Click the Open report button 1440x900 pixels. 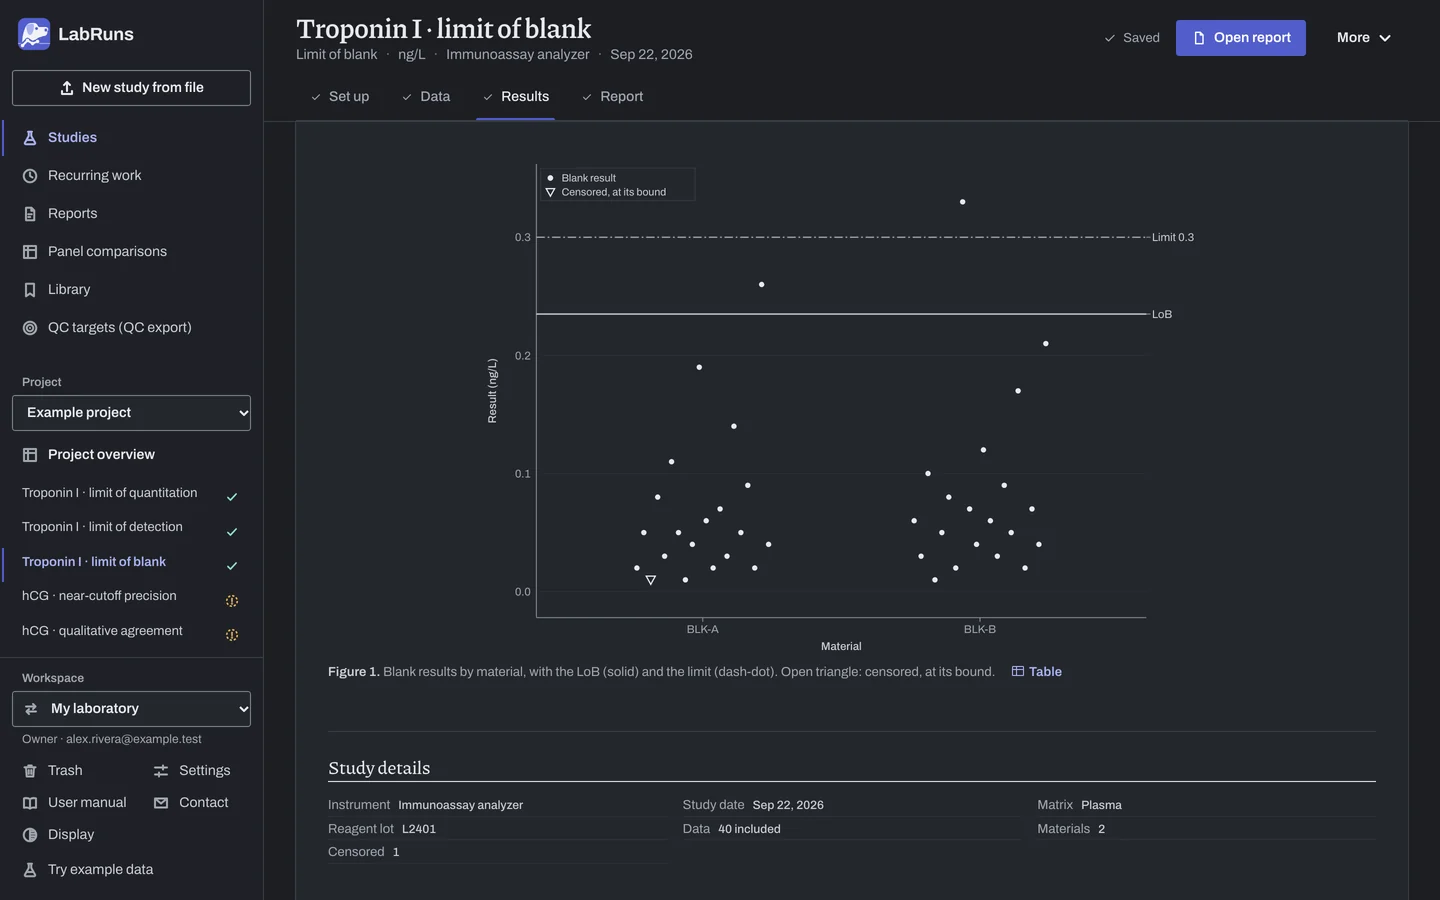click(x=1241, y=38)
